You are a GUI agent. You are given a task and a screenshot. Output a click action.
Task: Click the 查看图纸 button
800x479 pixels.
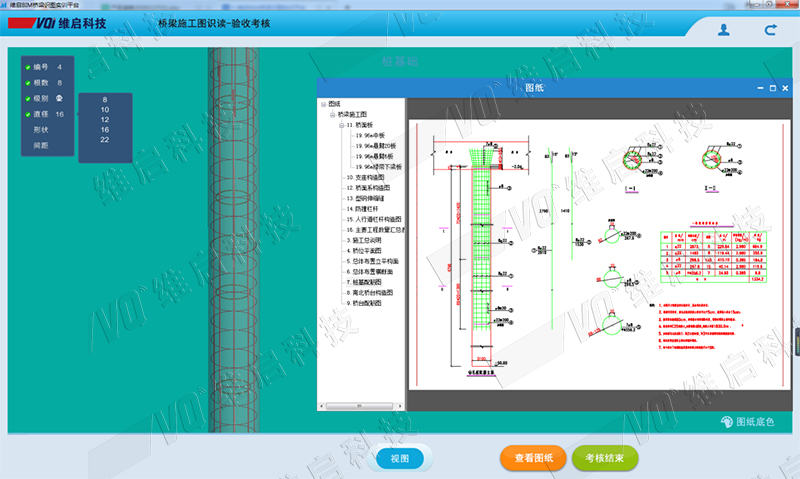(534, 458)
